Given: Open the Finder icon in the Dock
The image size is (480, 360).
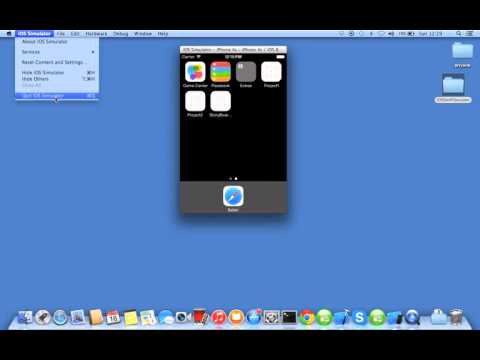Looking at the screenshot, I should click(x=25, y=317).
